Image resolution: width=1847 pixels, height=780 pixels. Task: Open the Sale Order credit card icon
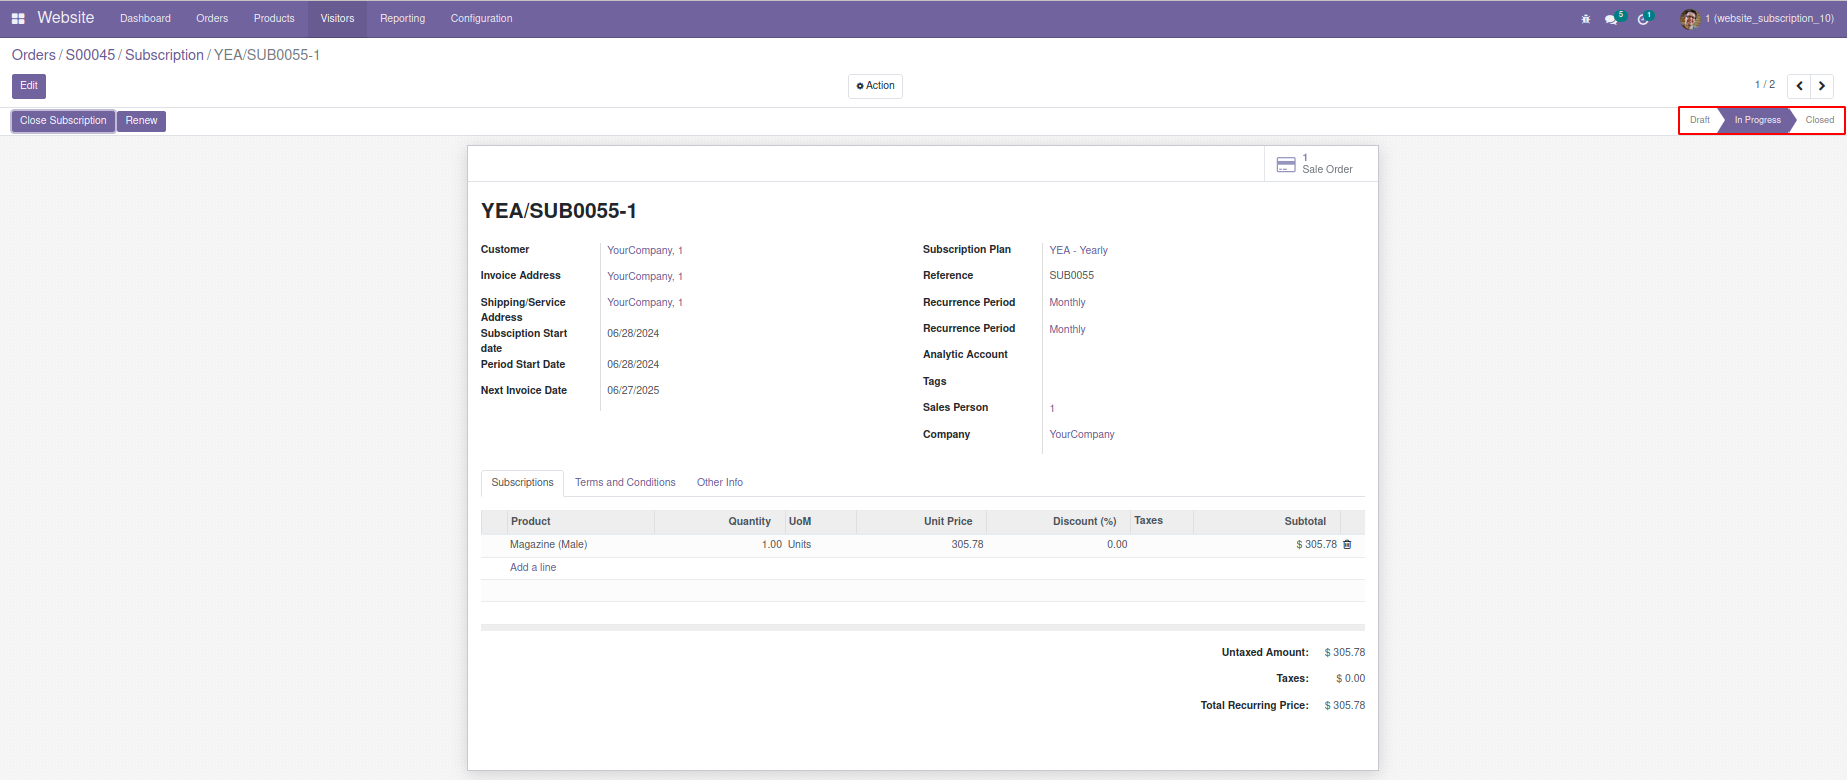1286,164
